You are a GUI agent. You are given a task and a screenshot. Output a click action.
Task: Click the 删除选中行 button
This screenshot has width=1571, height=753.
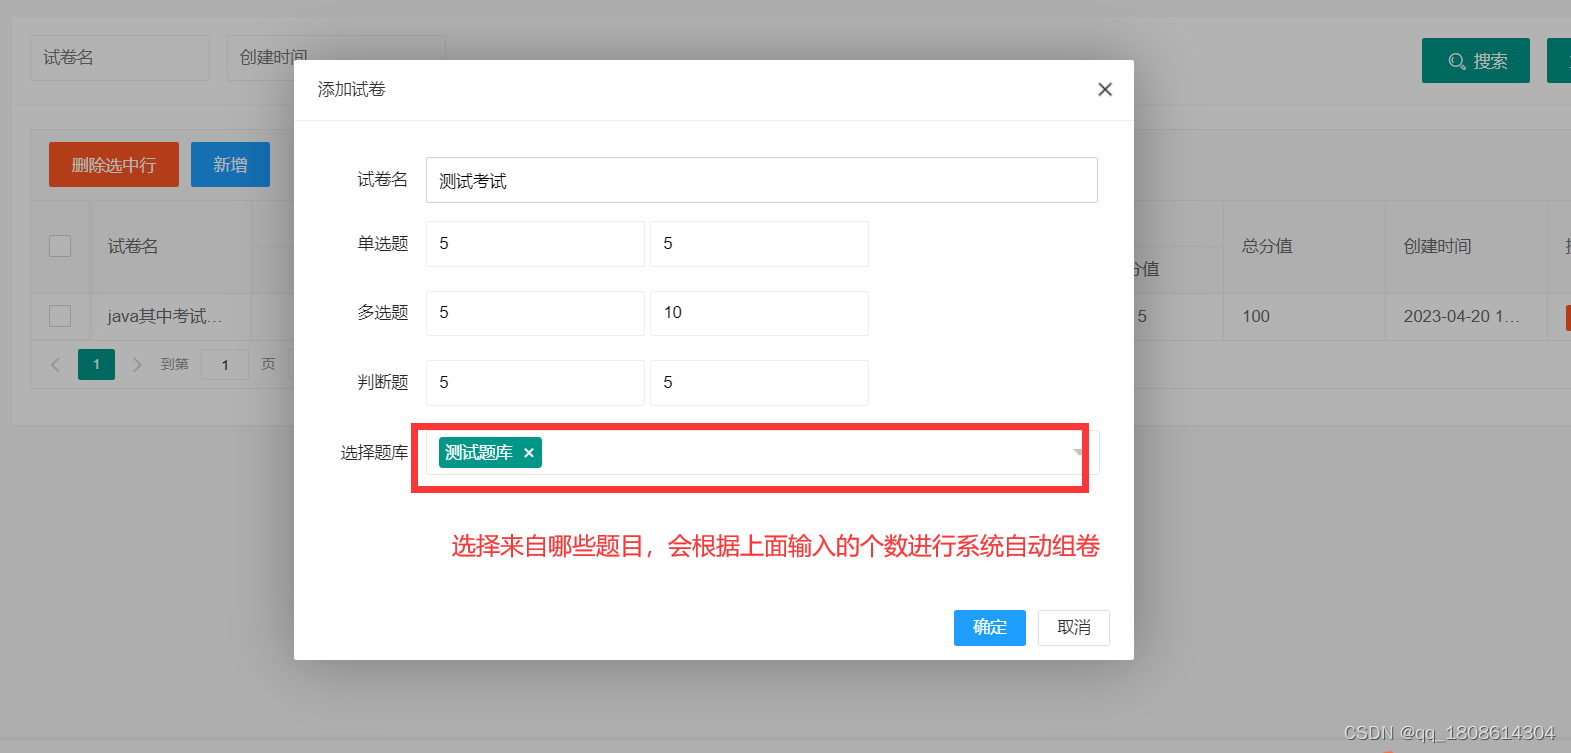(114, 165)
